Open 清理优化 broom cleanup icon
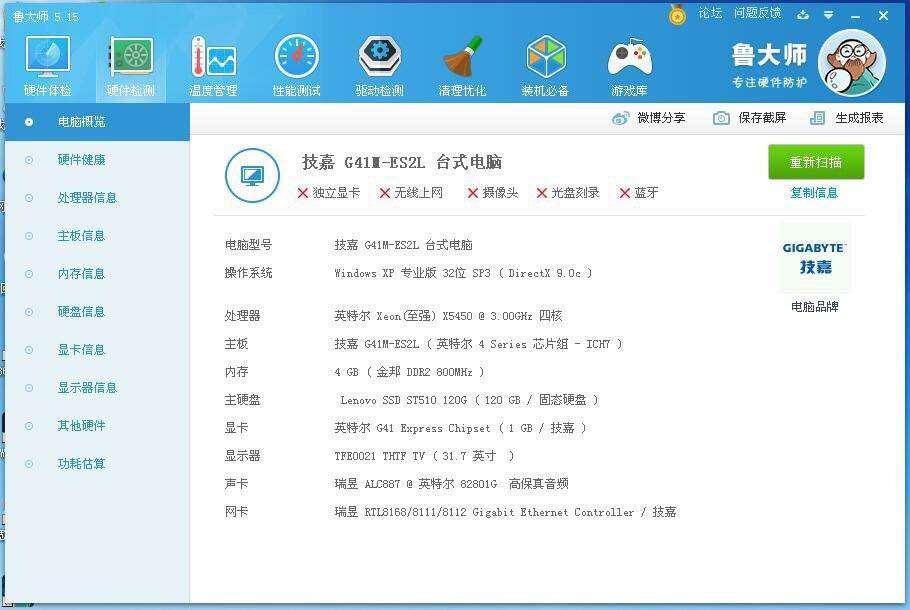This screenshot has width=910, height=610. pos(463,66)
